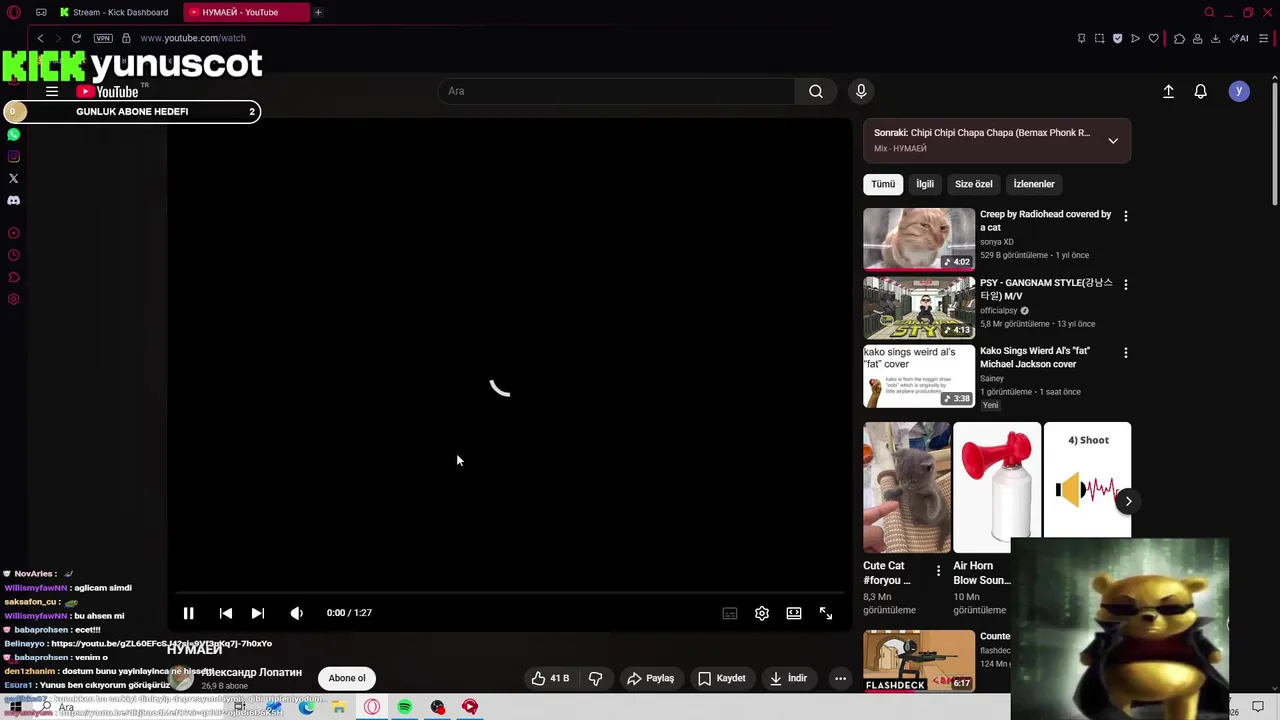Open the heart bookmark icon in toolbar
1280x720 pixels.
pyautogui.click(x=1153, y=38)
